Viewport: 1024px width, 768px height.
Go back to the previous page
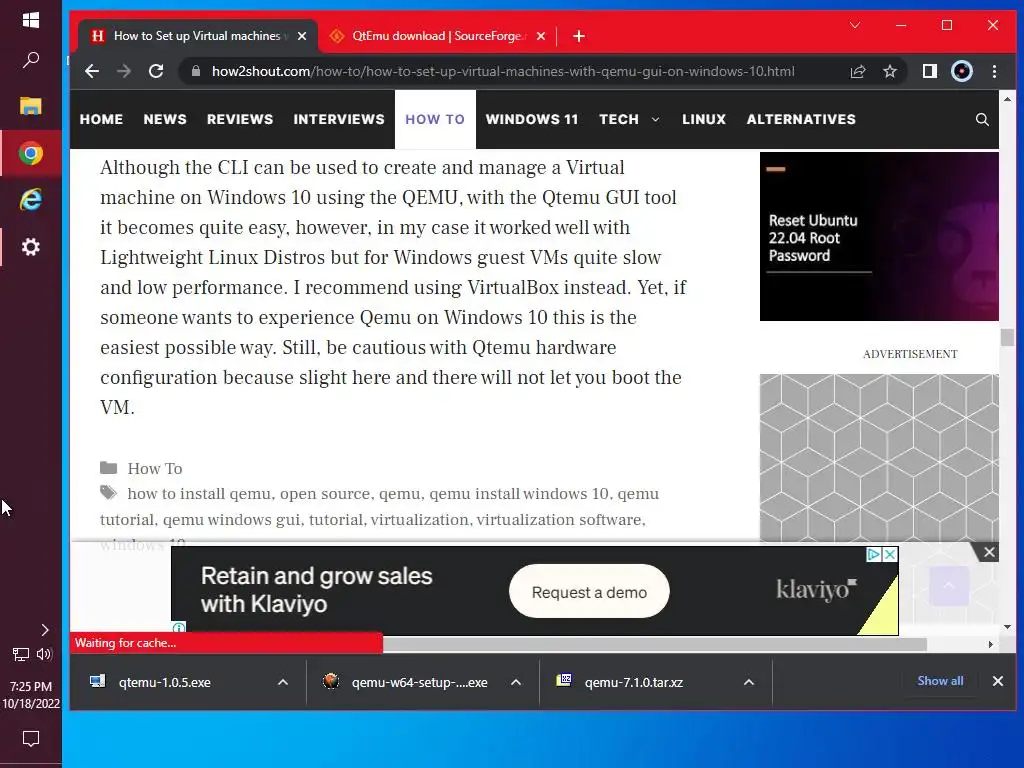tap(92, 71)
